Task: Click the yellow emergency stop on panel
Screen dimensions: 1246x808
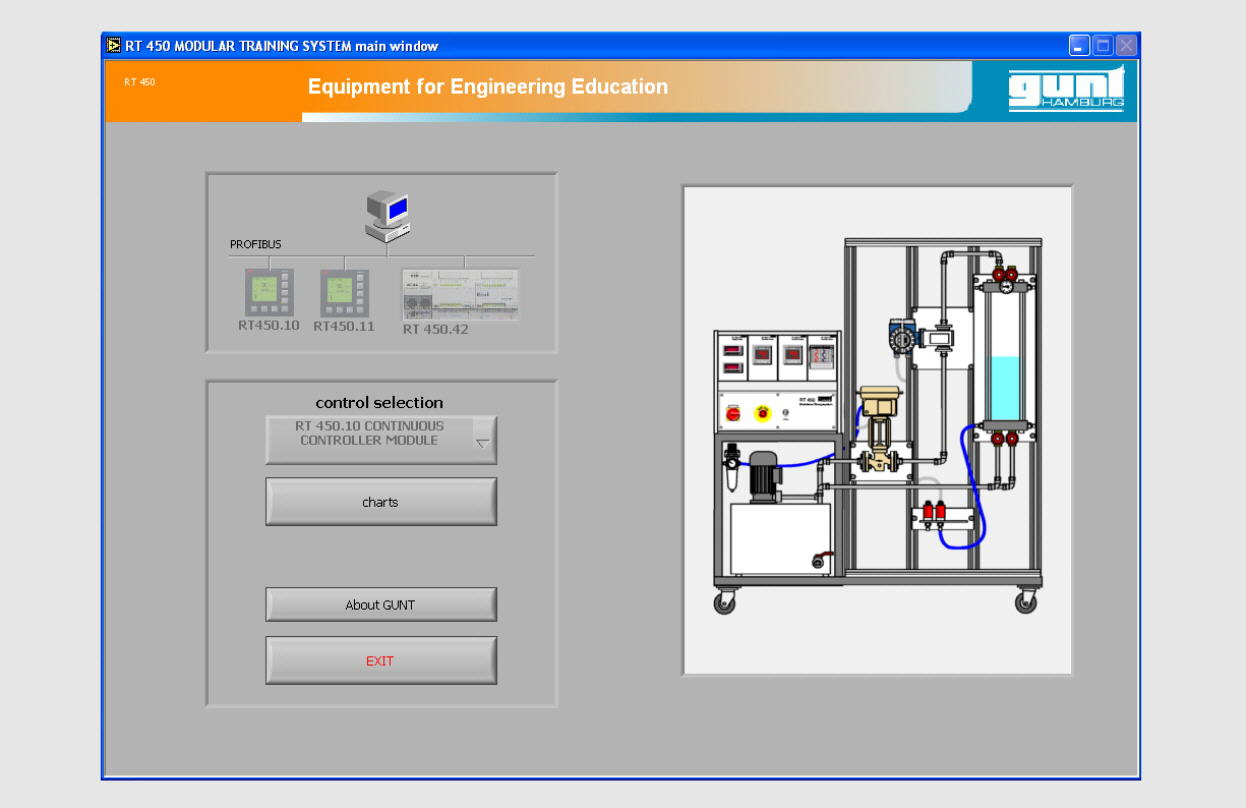Action: 762,411
